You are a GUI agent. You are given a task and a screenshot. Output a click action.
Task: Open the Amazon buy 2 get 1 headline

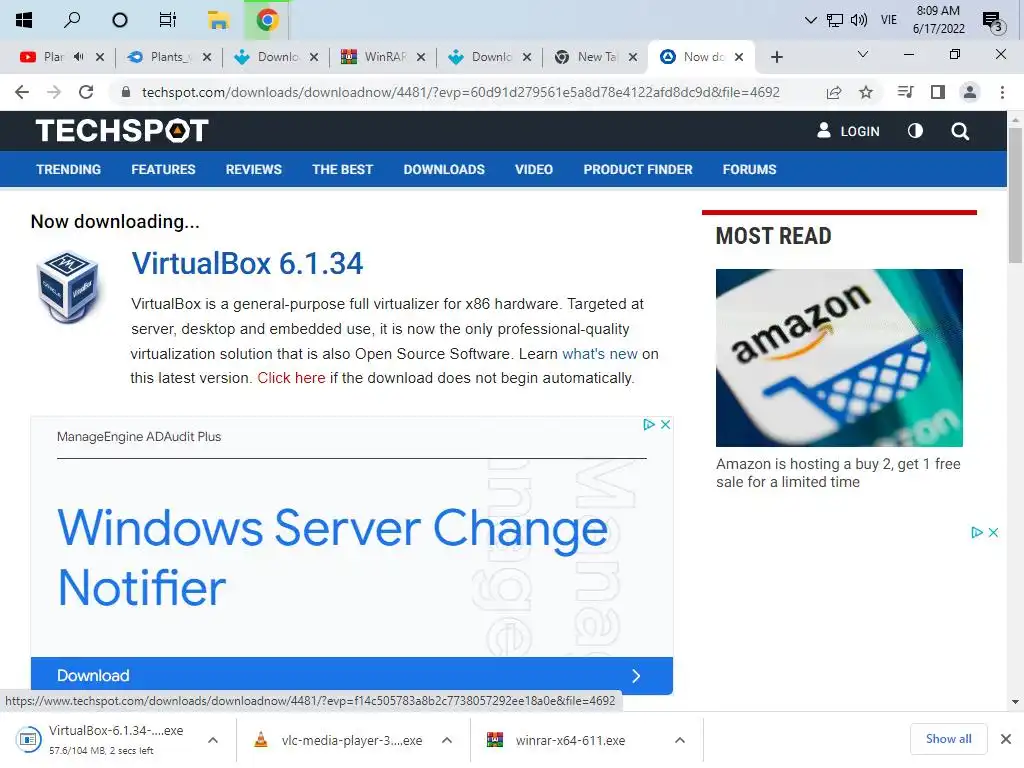click(838, 473)
